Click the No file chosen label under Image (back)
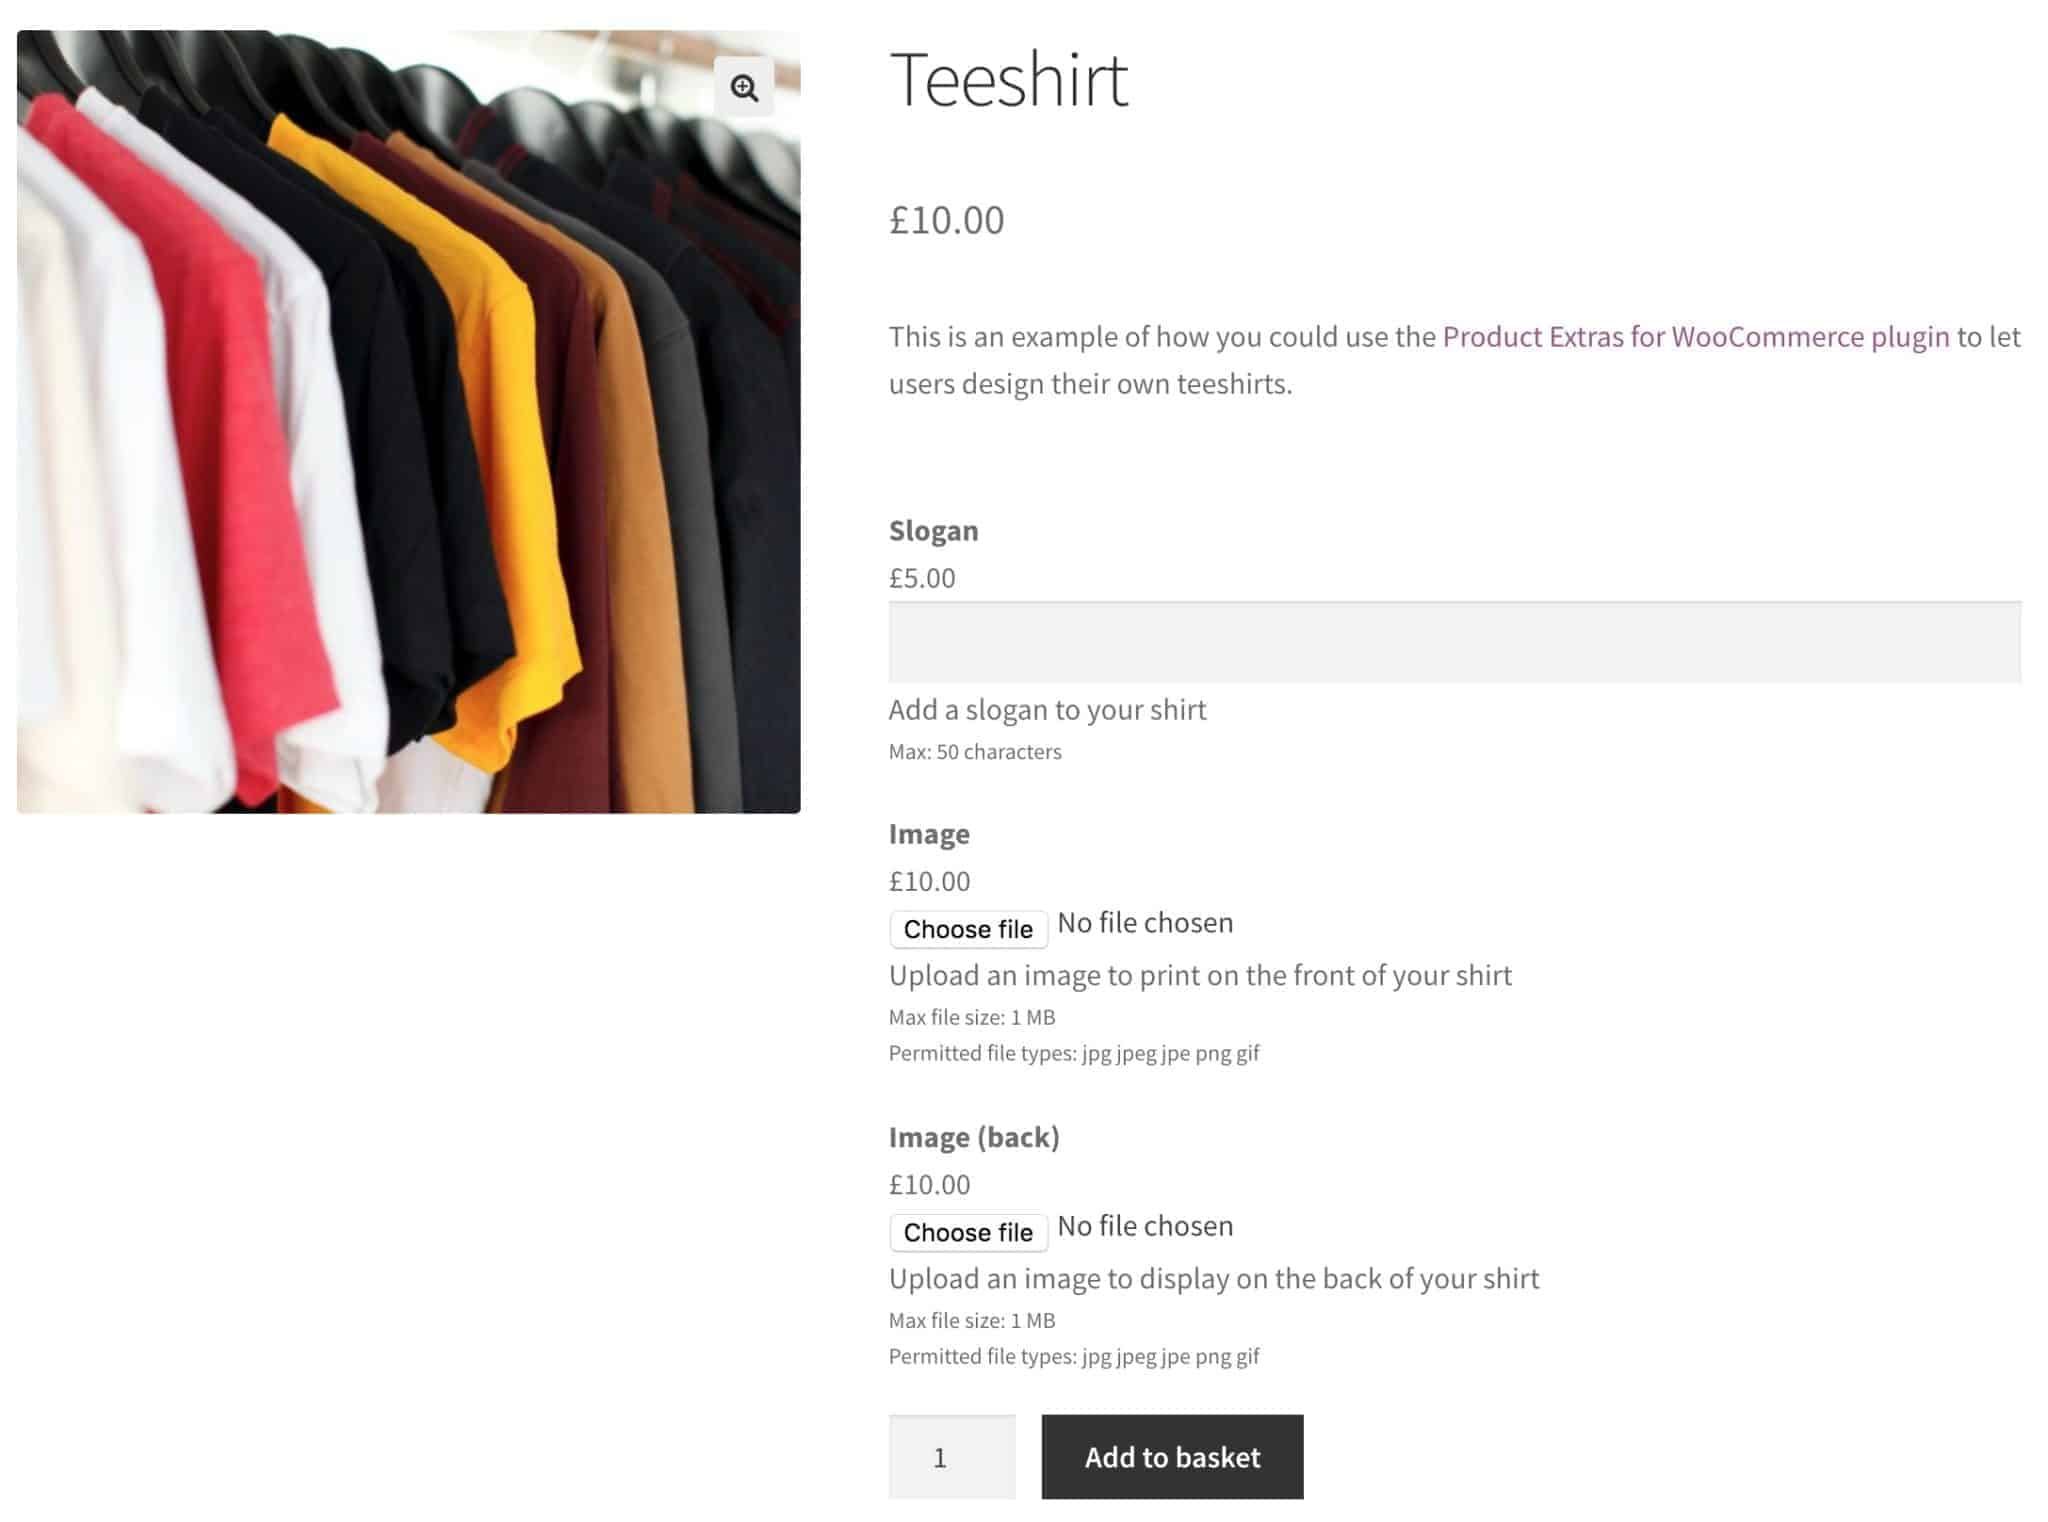Screen dimensions: 2048x1522 (1144, 1225)
